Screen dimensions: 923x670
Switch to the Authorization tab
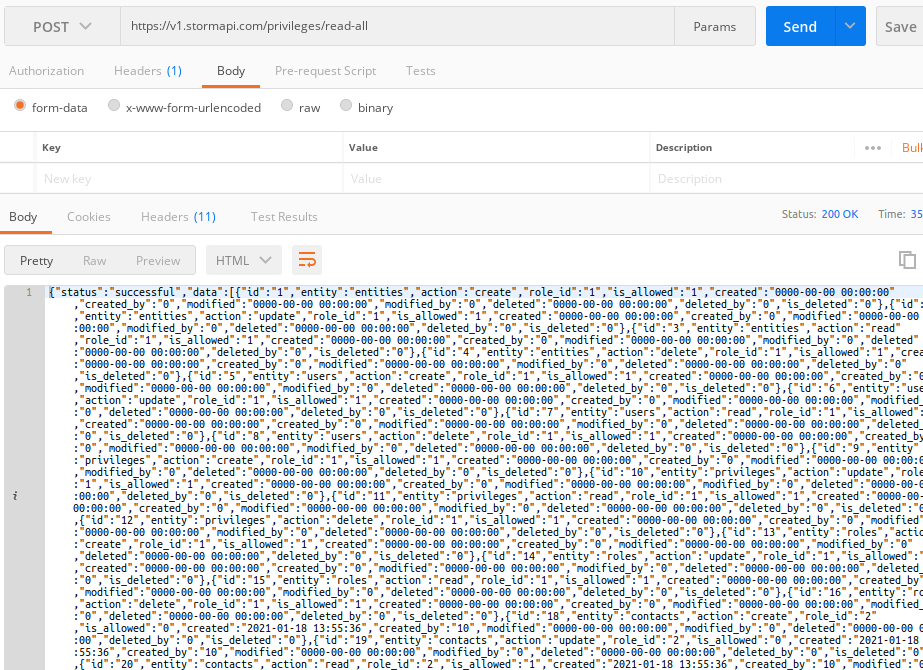pos(47,71)
